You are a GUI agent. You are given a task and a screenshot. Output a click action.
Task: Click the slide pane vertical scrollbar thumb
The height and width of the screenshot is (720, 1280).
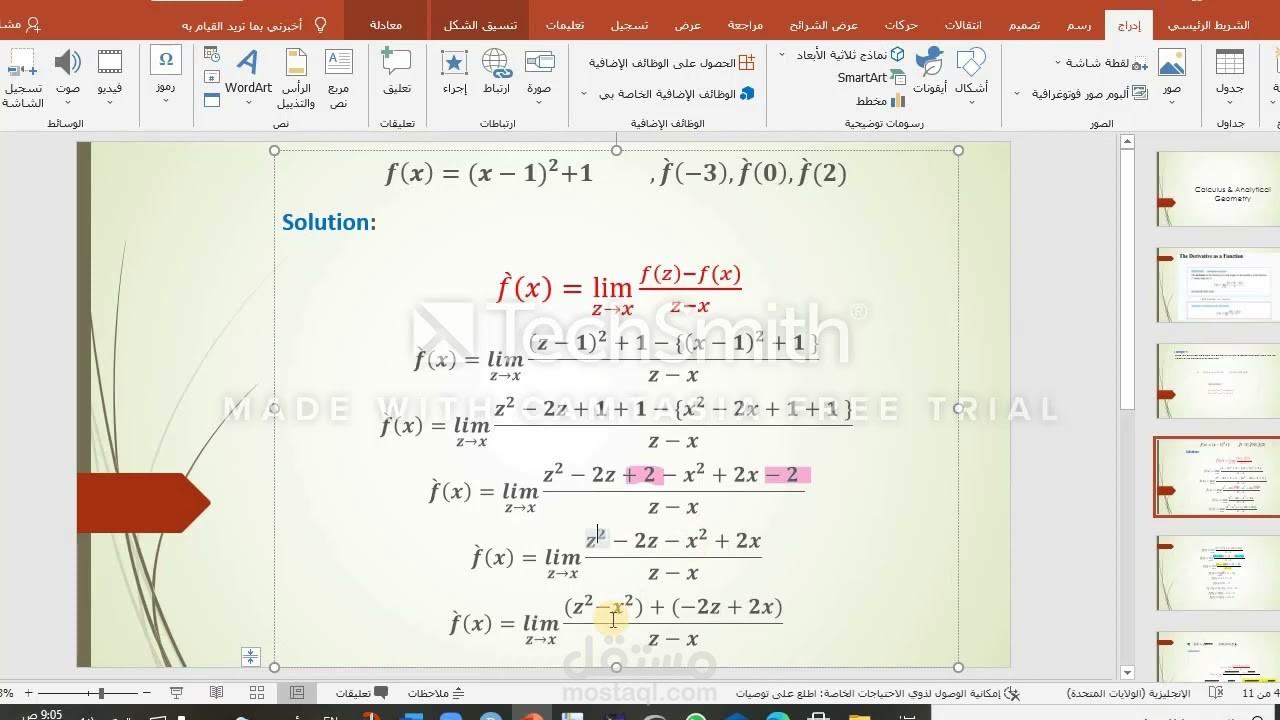(x=1127, y=281)
